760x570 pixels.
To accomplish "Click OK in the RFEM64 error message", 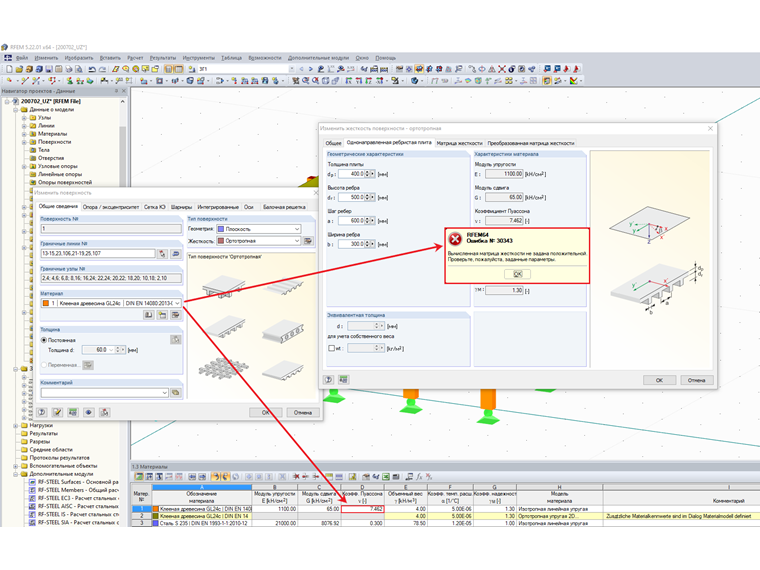I will [517, 274].
